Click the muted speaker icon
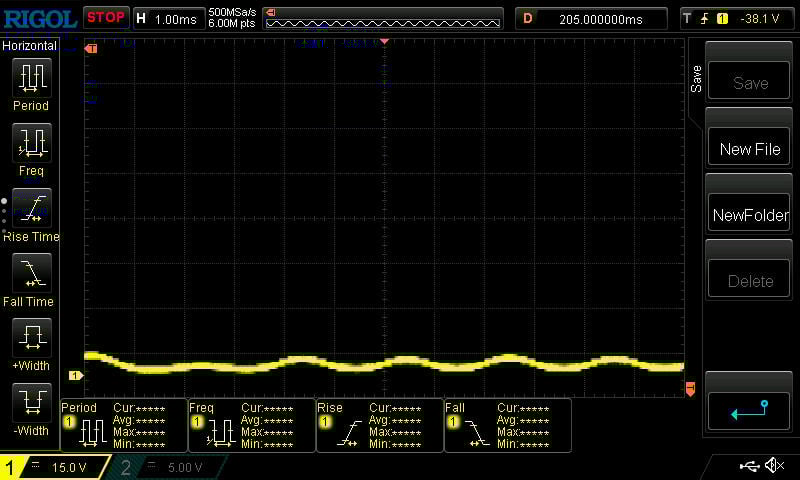 [774, 466]
